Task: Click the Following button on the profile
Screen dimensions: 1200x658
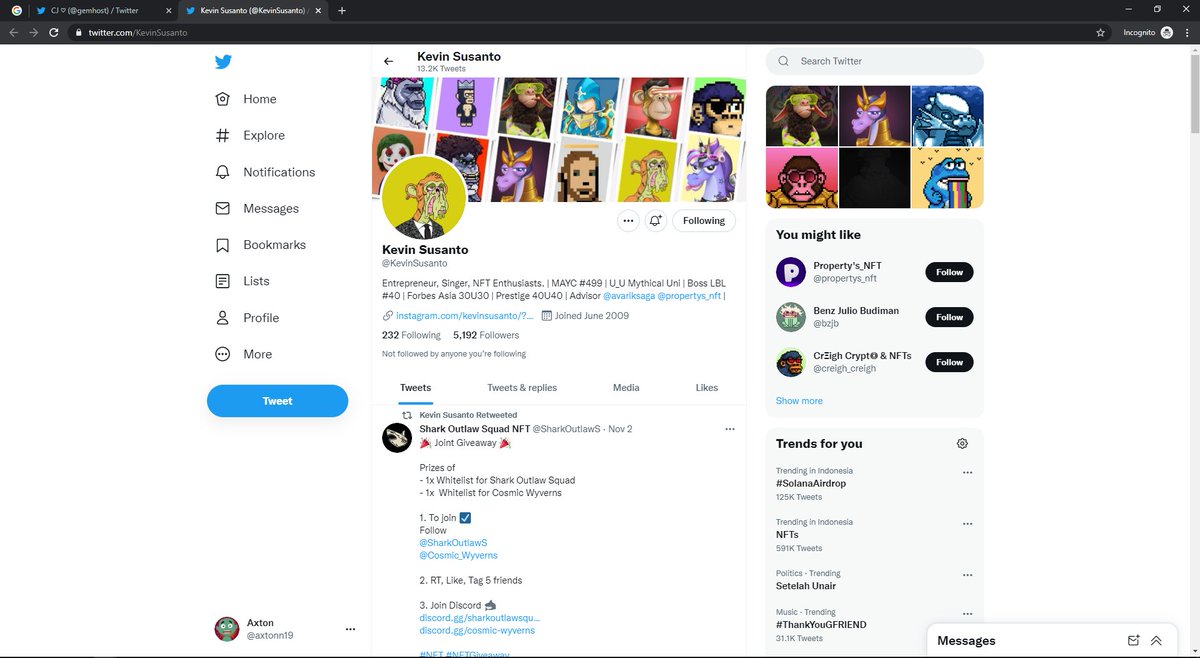Action: [x=704, y=220]
